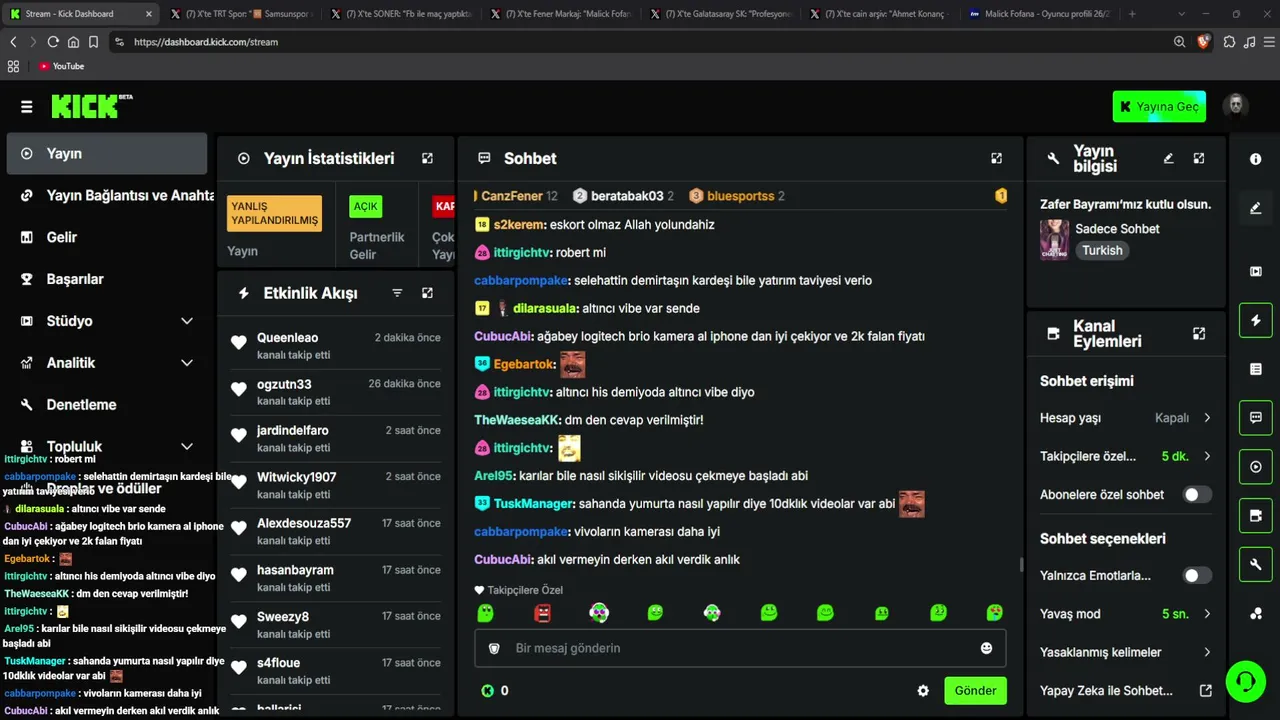Screen dimensions: 1280x720
Task: Click the pencil edit icon in the right rail
Action: pyautogui.click(x=1256, y=208)
